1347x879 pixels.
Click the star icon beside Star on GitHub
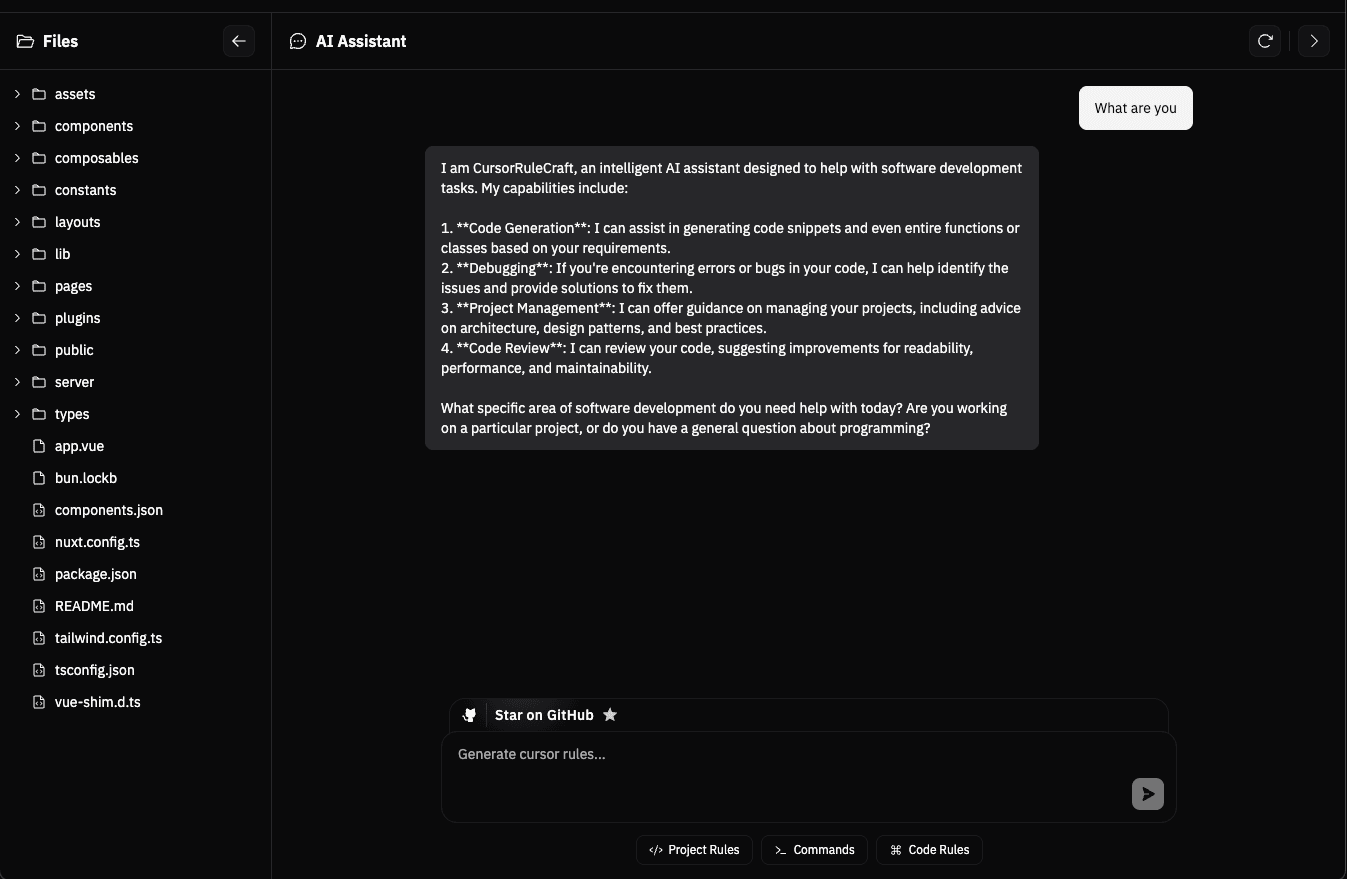610,714
